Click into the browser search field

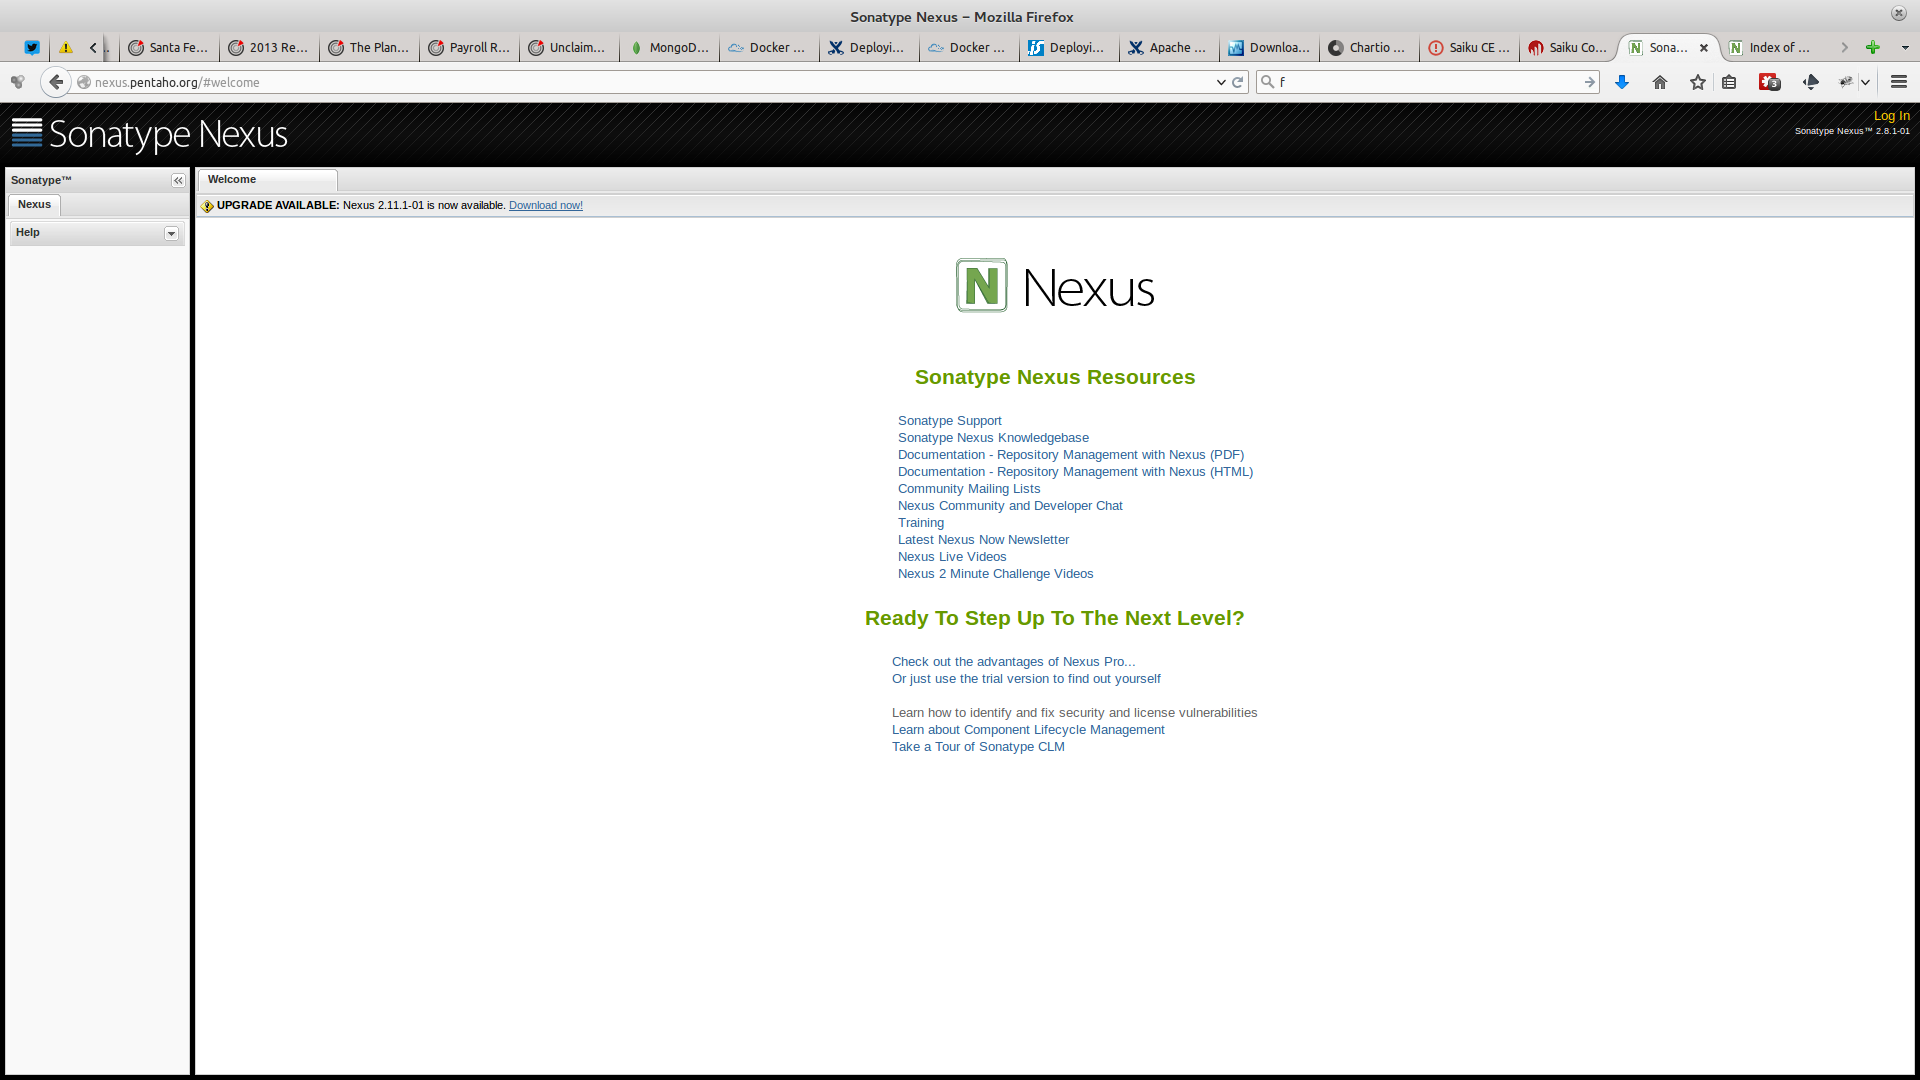click(x=1430, y=82)
